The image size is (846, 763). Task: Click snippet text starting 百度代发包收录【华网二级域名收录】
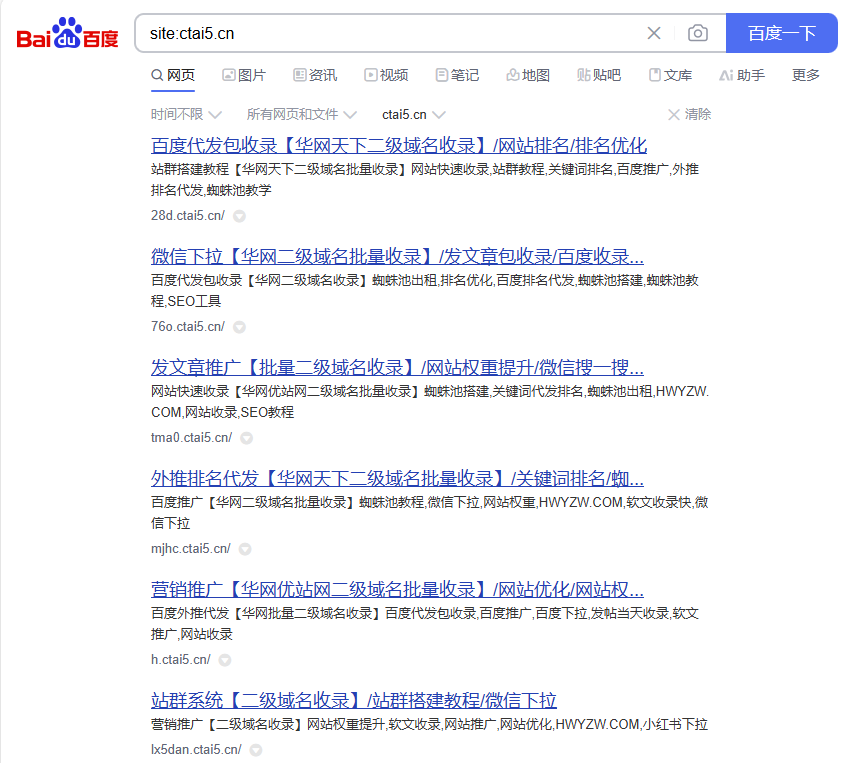tap(425, 291)
